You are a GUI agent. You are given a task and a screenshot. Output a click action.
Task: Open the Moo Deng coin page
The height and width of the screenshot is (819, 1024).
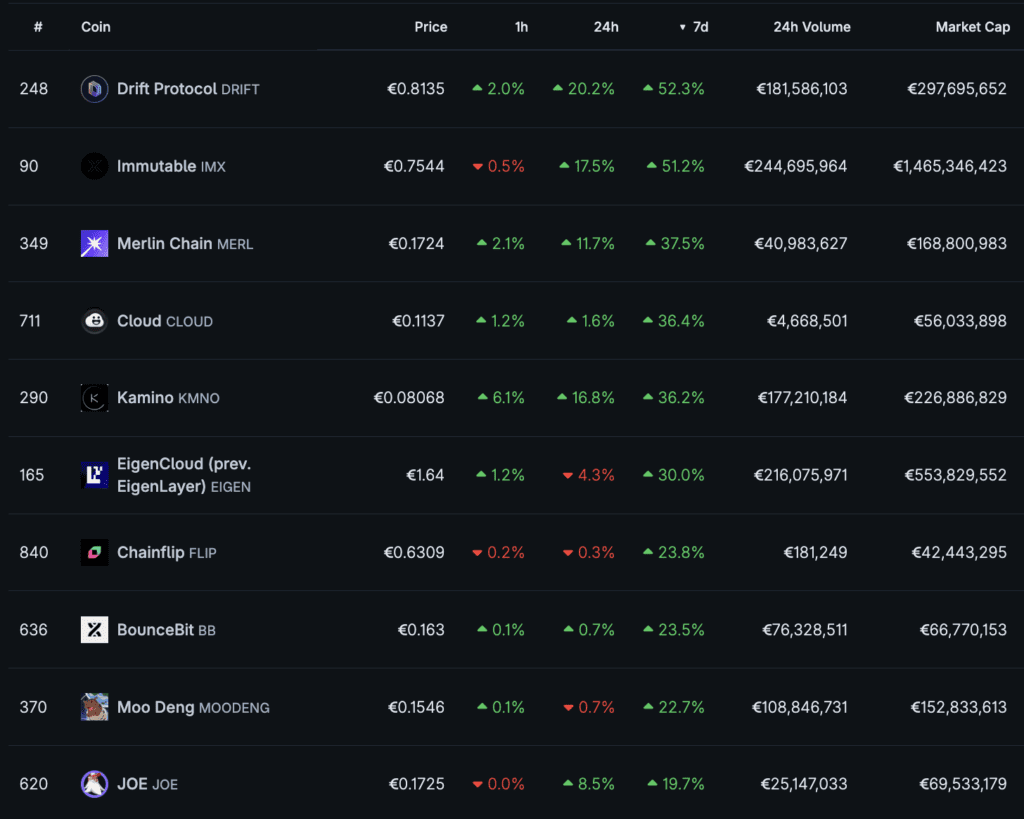tap(193, 707)
